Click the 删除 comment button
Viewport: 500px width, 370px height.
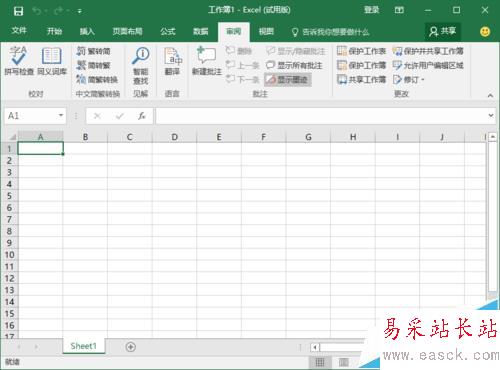point(239,51)
